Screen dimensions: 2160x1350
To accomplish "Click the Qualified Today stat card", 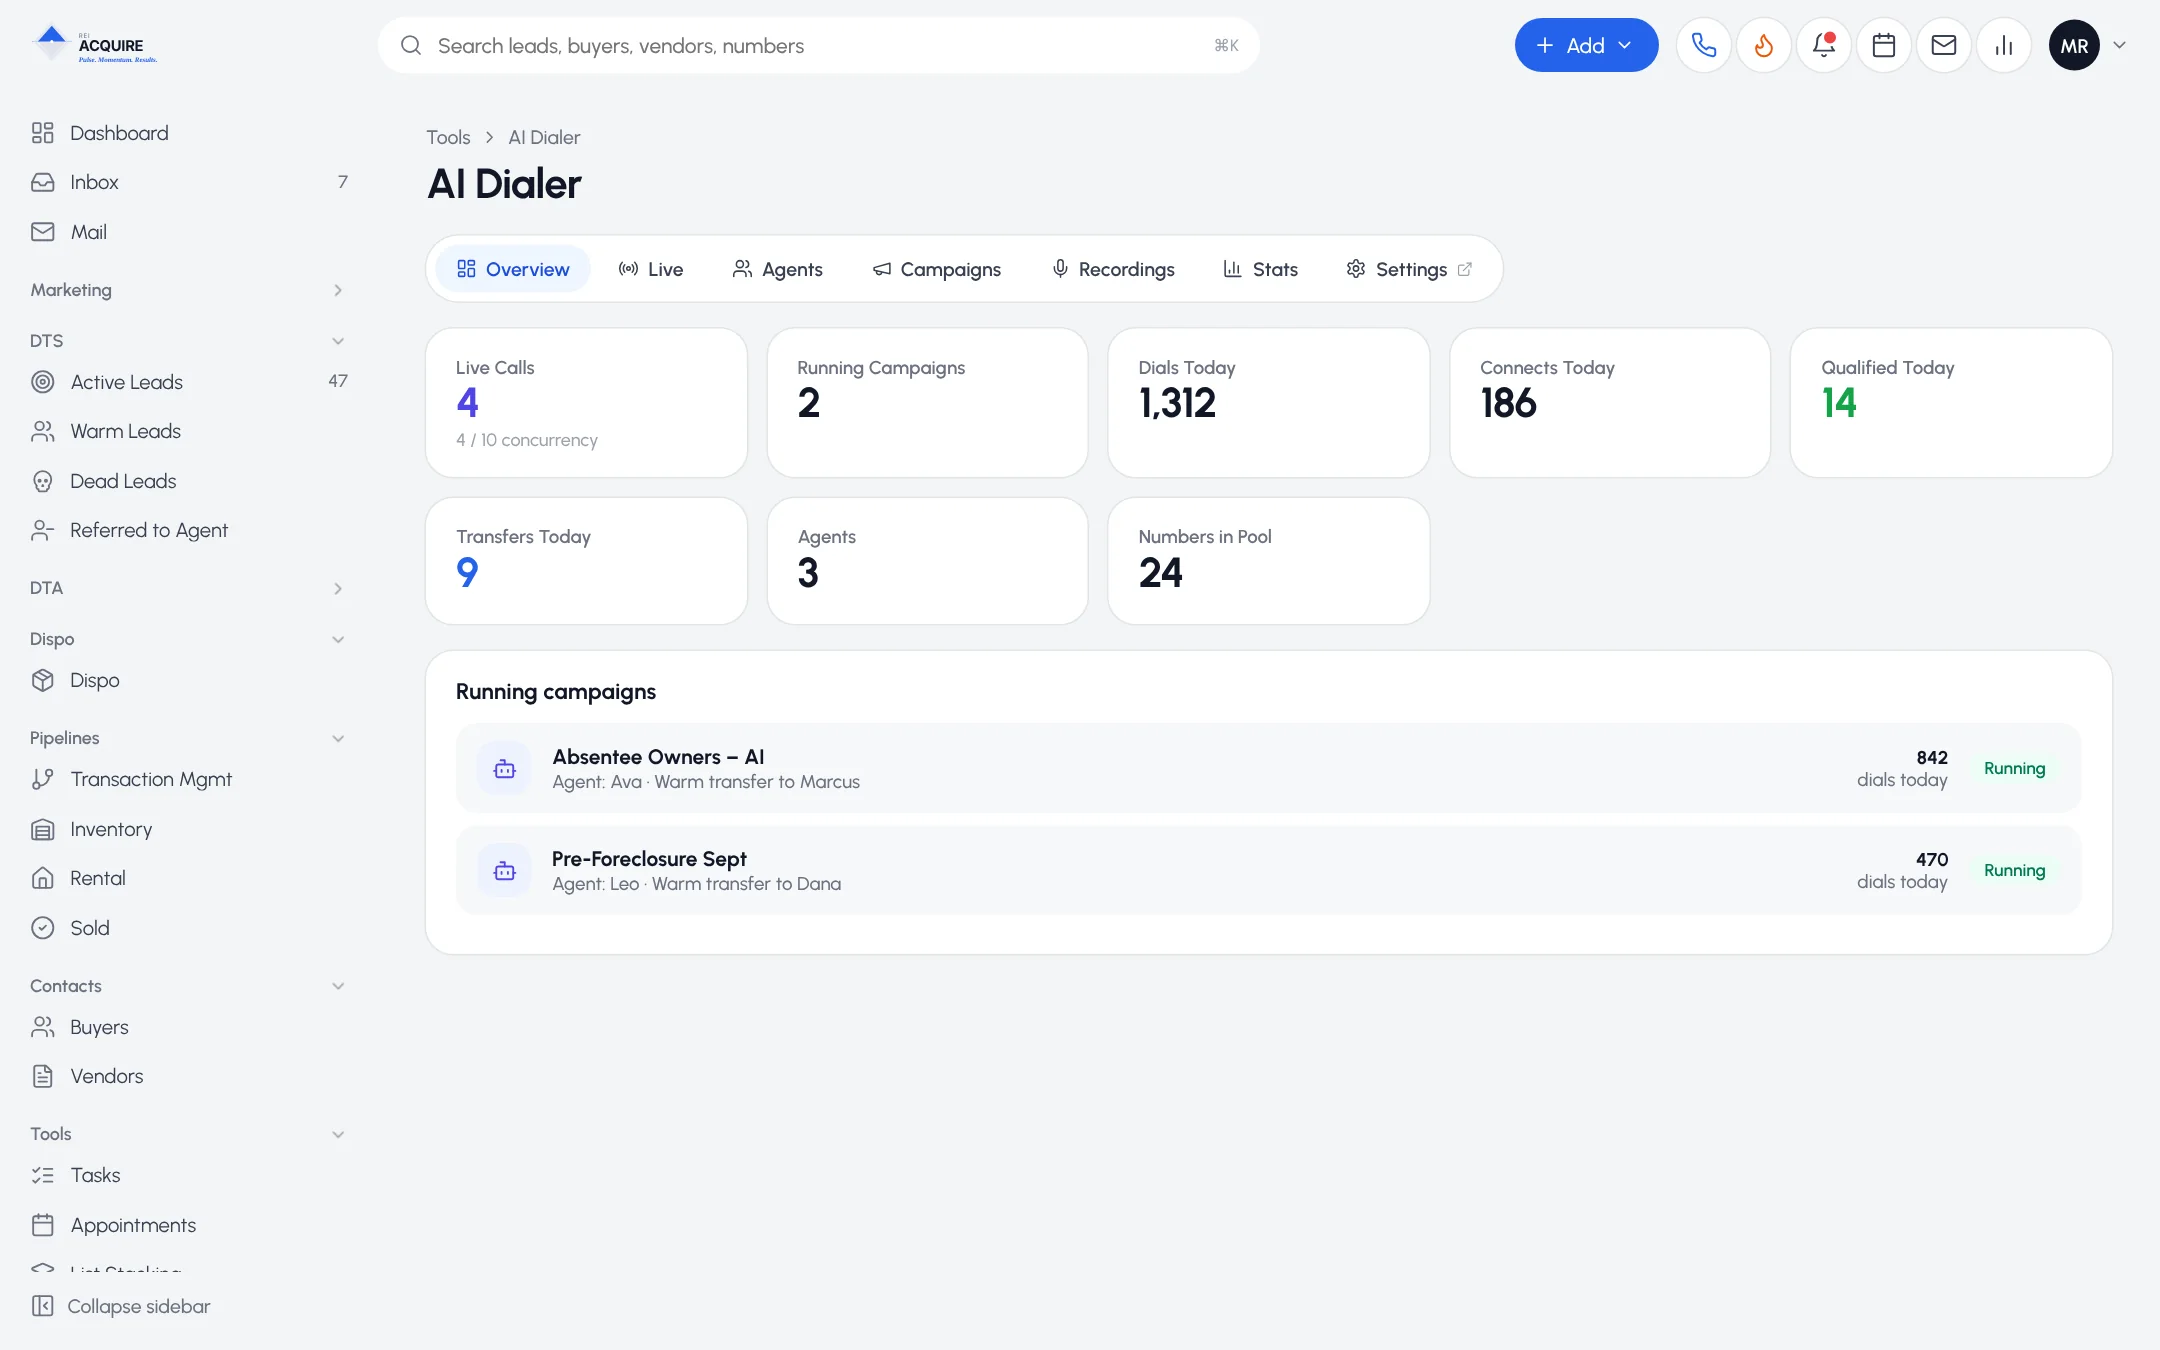I will [1951, 403].
